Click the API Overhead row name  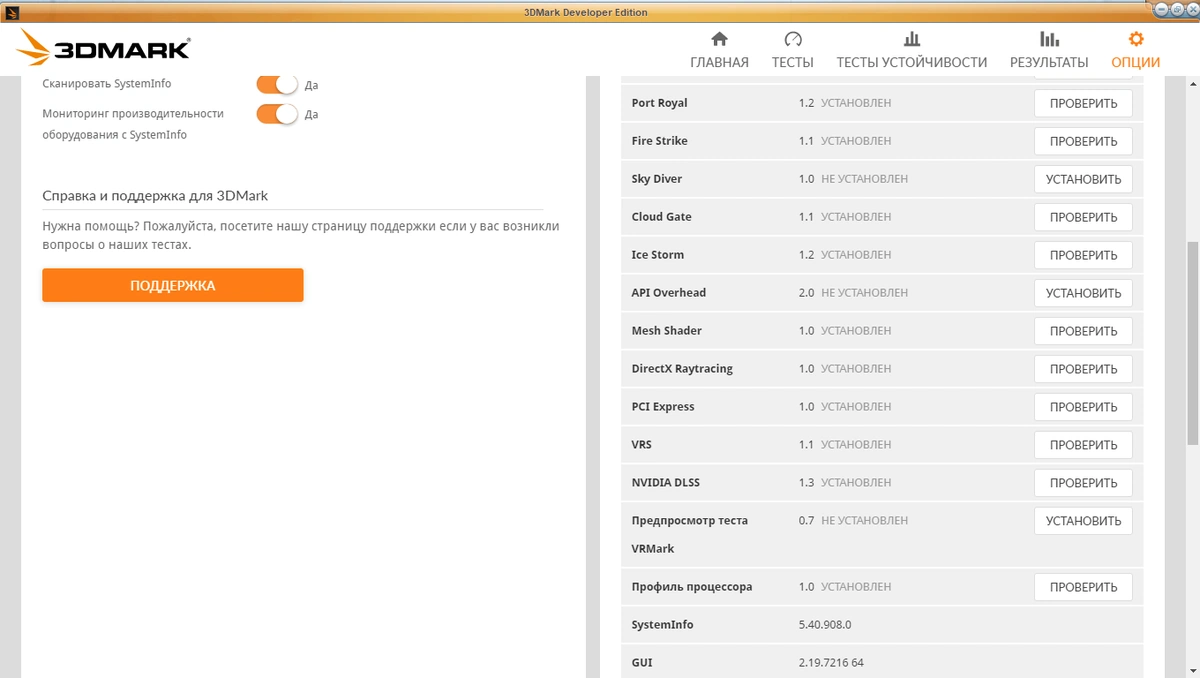668,293
